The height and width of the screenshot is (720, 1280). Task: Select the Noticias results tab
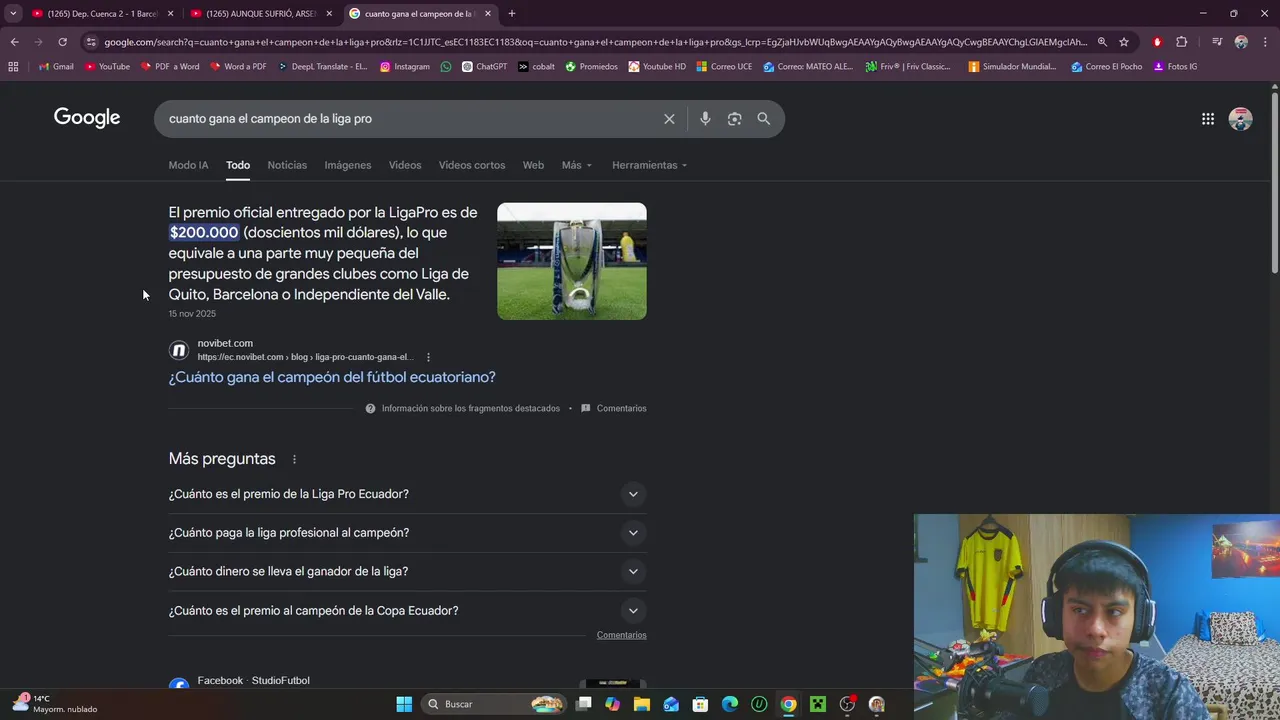pos(287,165)
